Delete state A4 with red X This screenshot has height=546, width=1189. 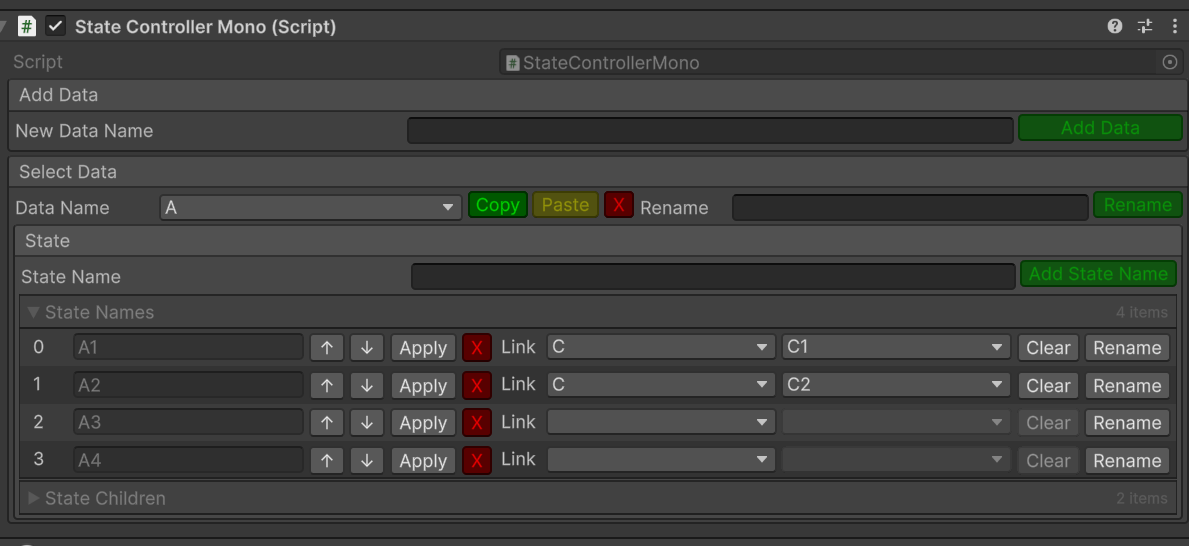point(477,460)
